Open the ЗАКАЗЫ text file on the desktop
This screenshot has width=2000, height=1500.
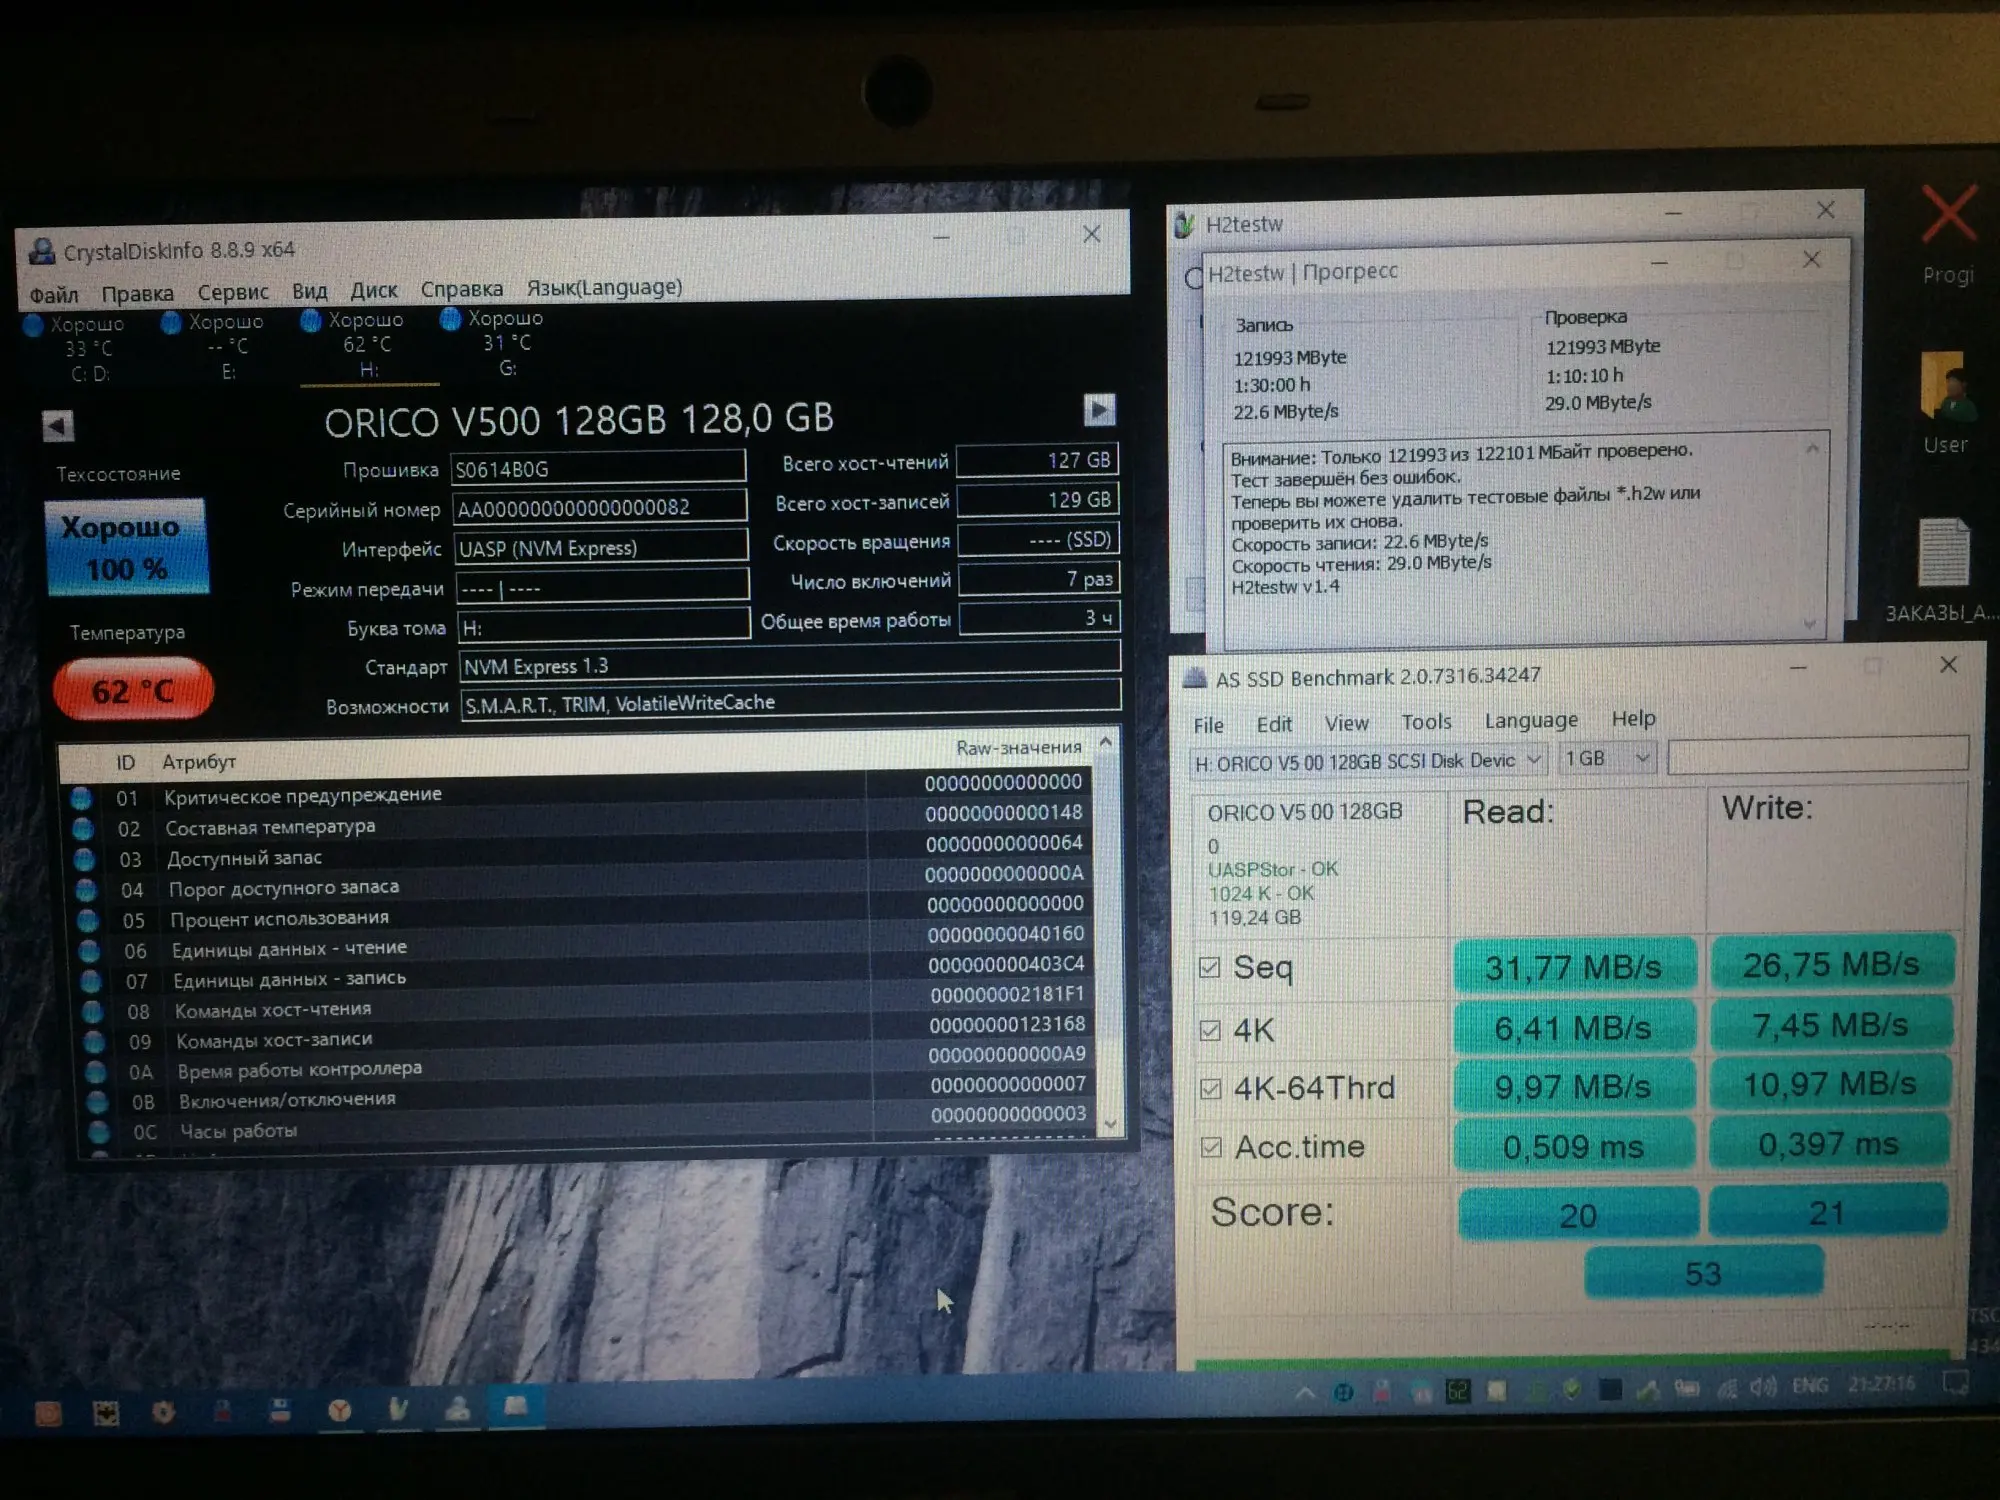[1943, 553]
